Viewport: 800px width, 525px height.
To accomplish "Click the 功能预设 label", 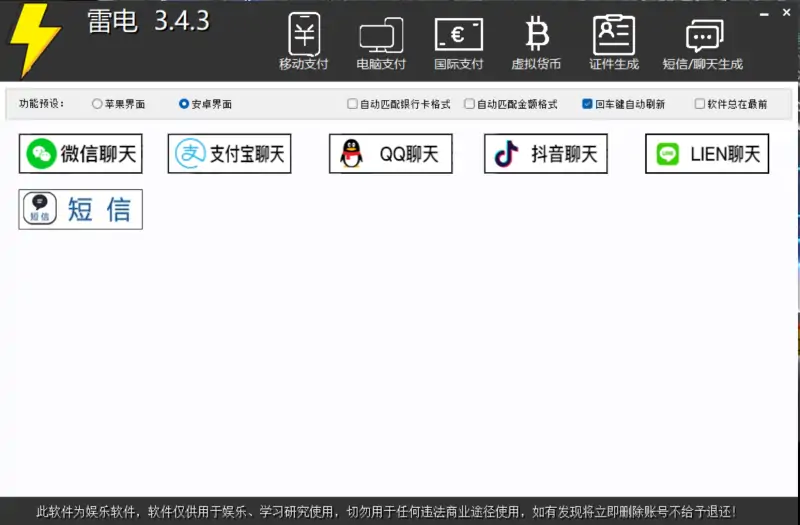I will tap(42, 104).
